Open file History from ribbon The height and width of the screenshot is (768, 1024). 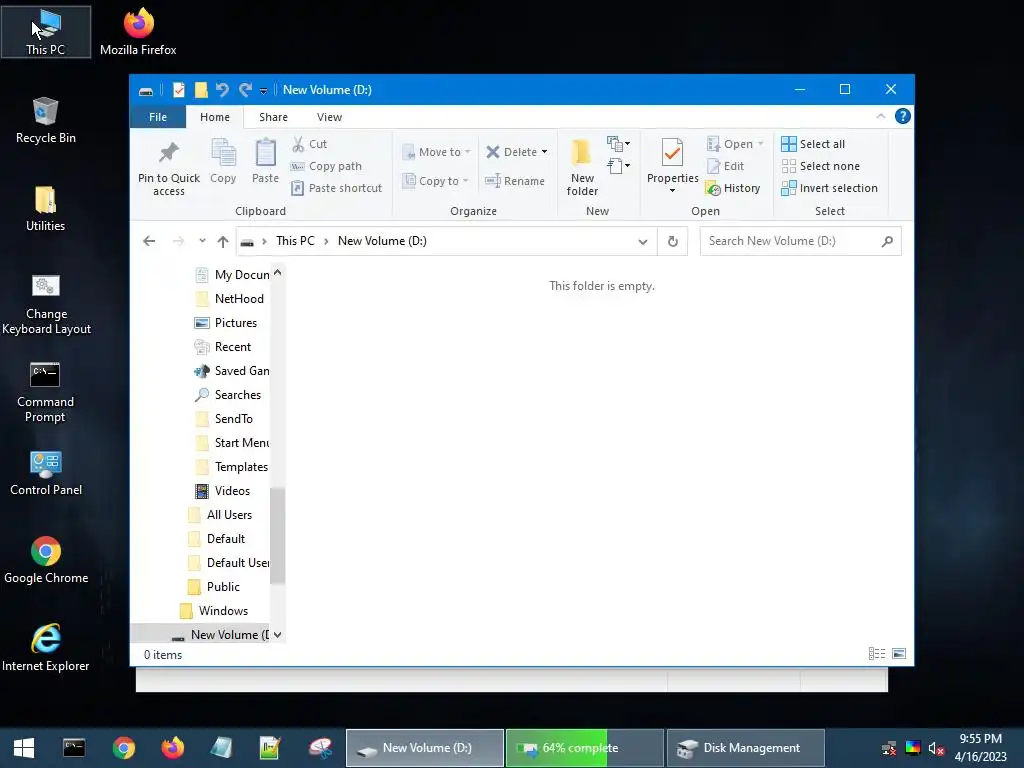733,188
